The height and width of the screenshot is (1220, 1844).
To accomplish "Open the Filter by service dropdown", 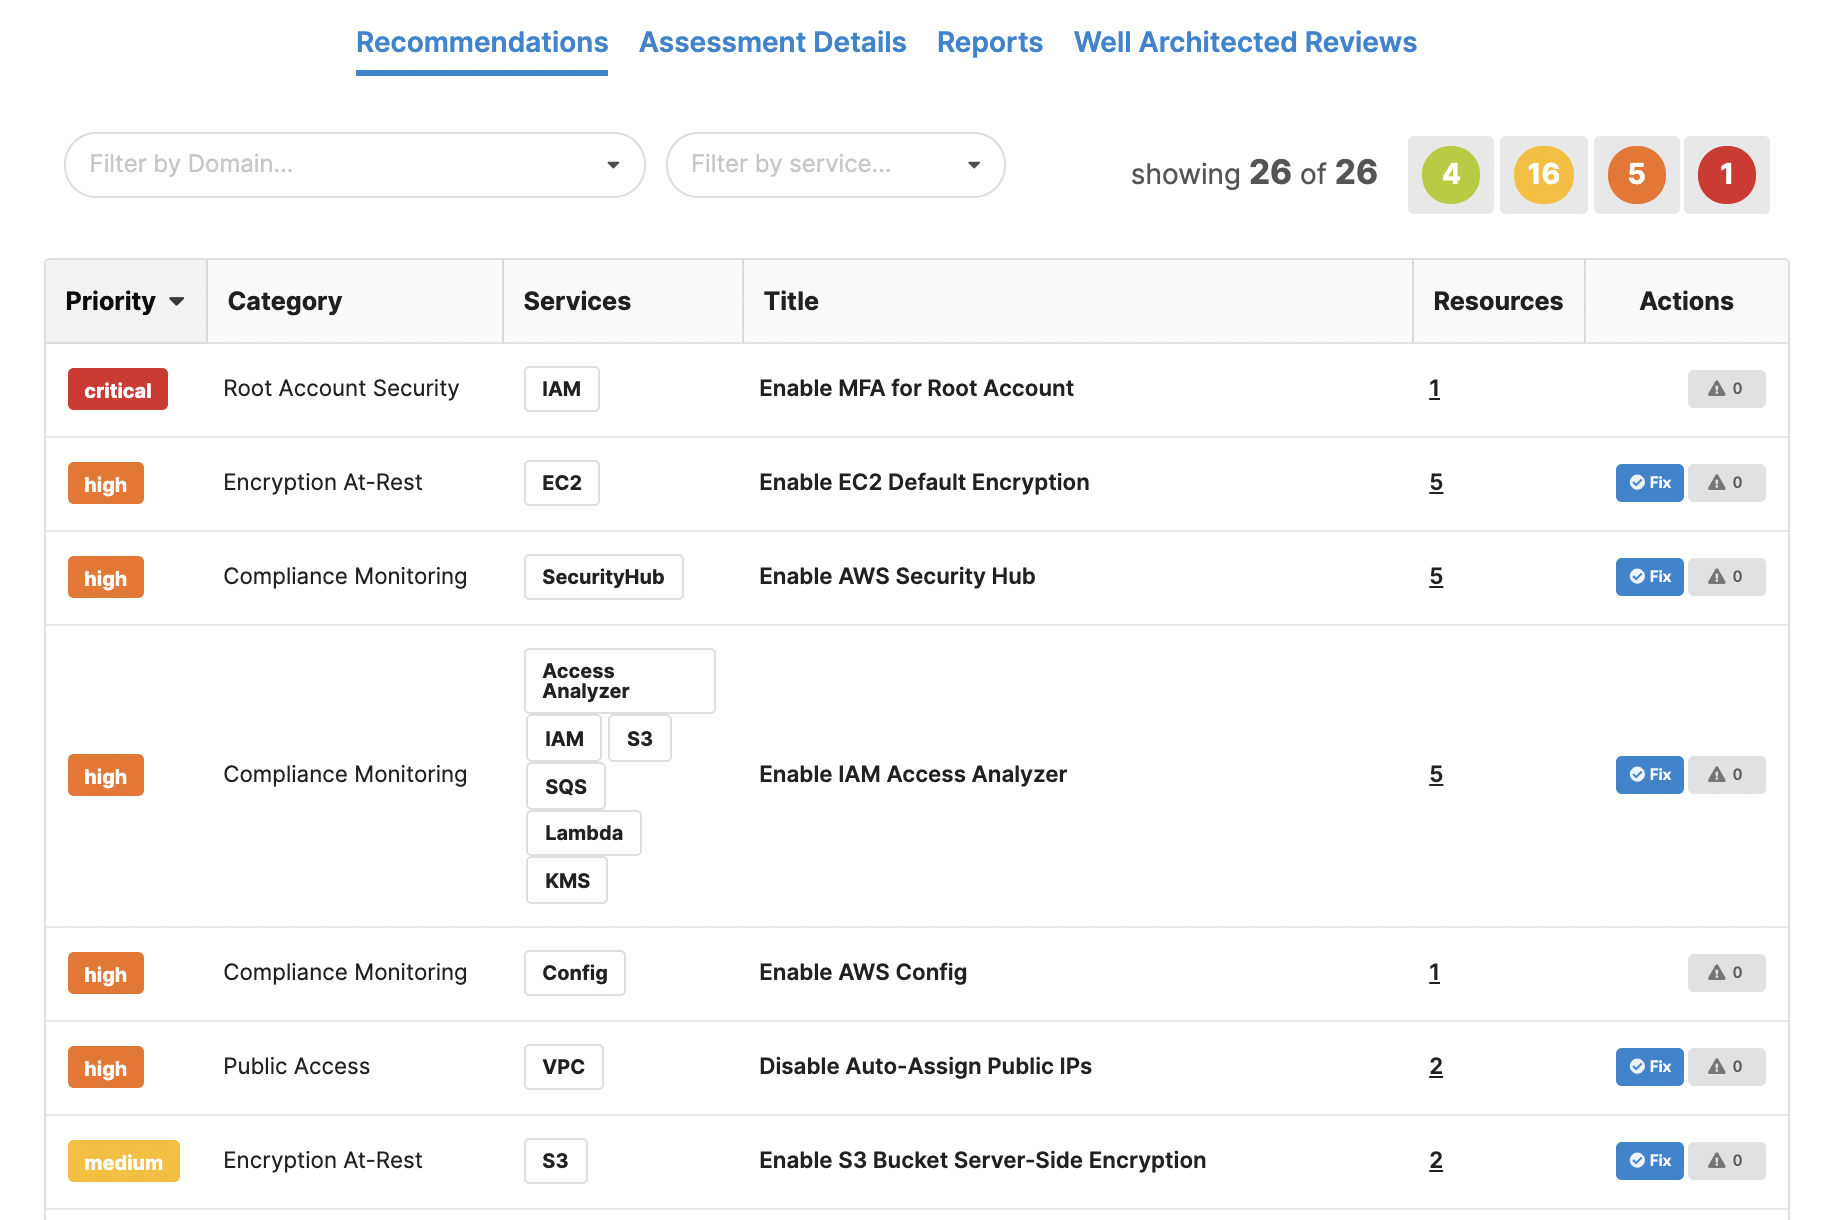I will (836, 165).
